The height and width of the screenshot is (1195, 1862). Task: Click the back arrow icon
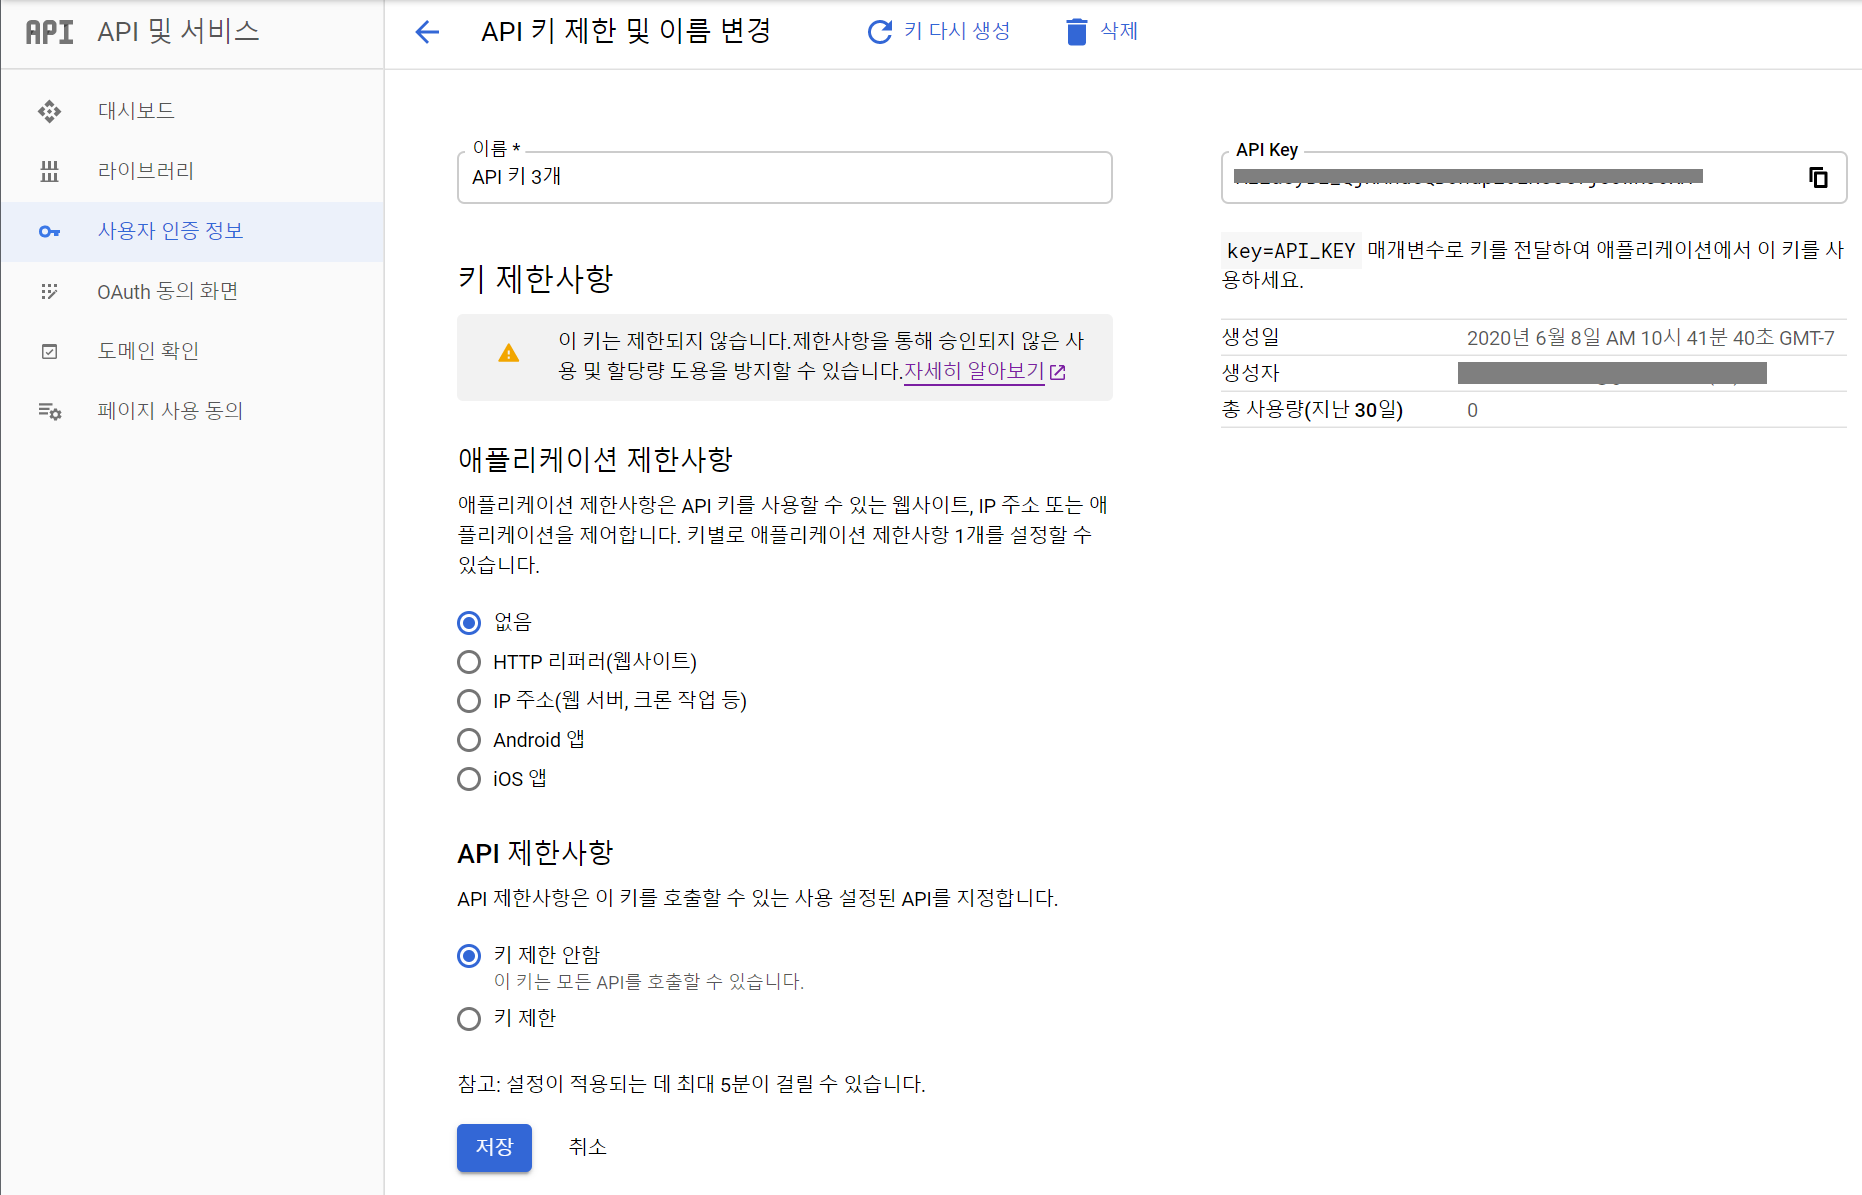[x=427, y=32]
